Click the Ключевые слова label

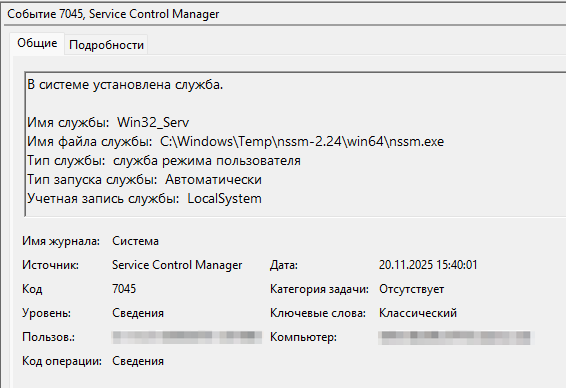coord(318,313)
